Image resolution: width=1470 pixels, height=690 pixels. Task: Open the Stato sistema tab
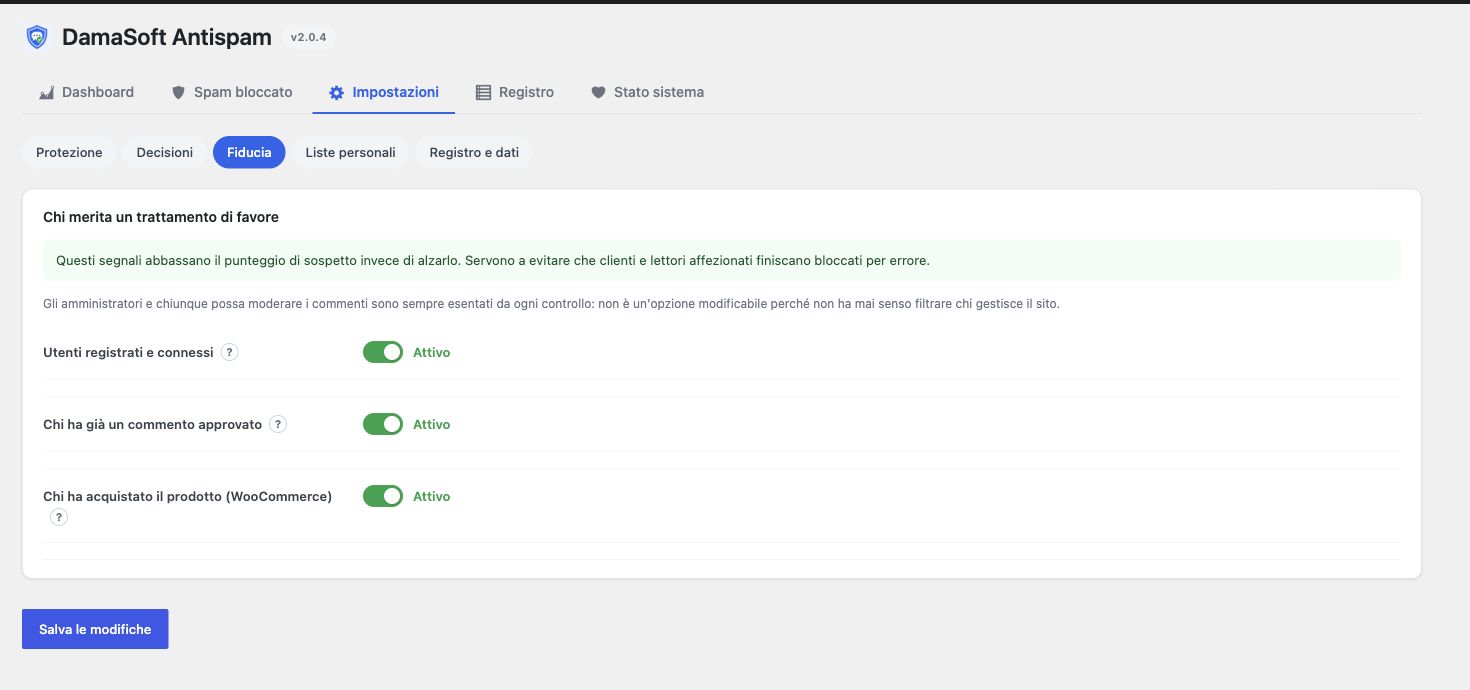pos(647,92)
